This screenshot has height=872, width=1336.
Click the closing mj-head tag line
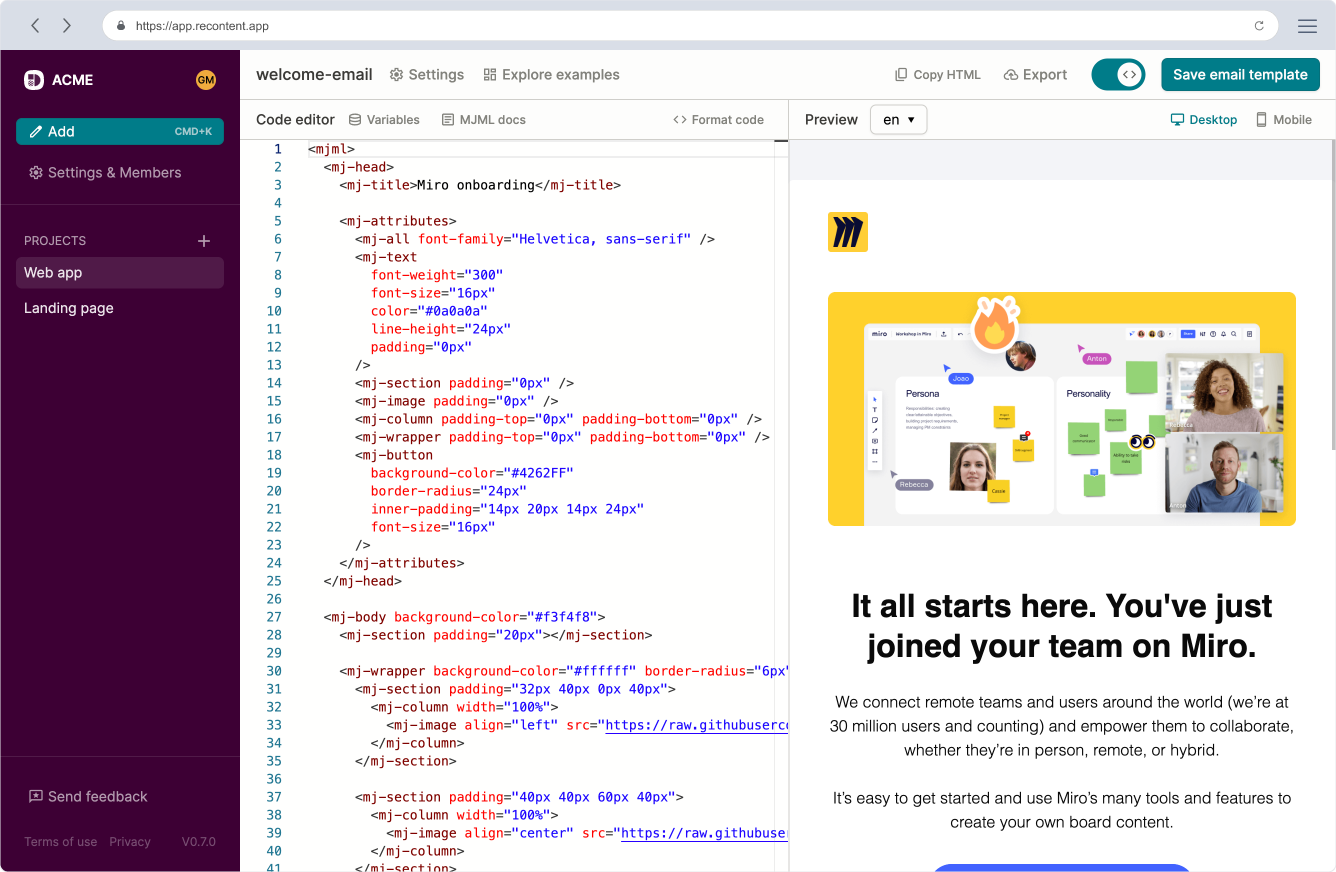(x=363, y=581)
